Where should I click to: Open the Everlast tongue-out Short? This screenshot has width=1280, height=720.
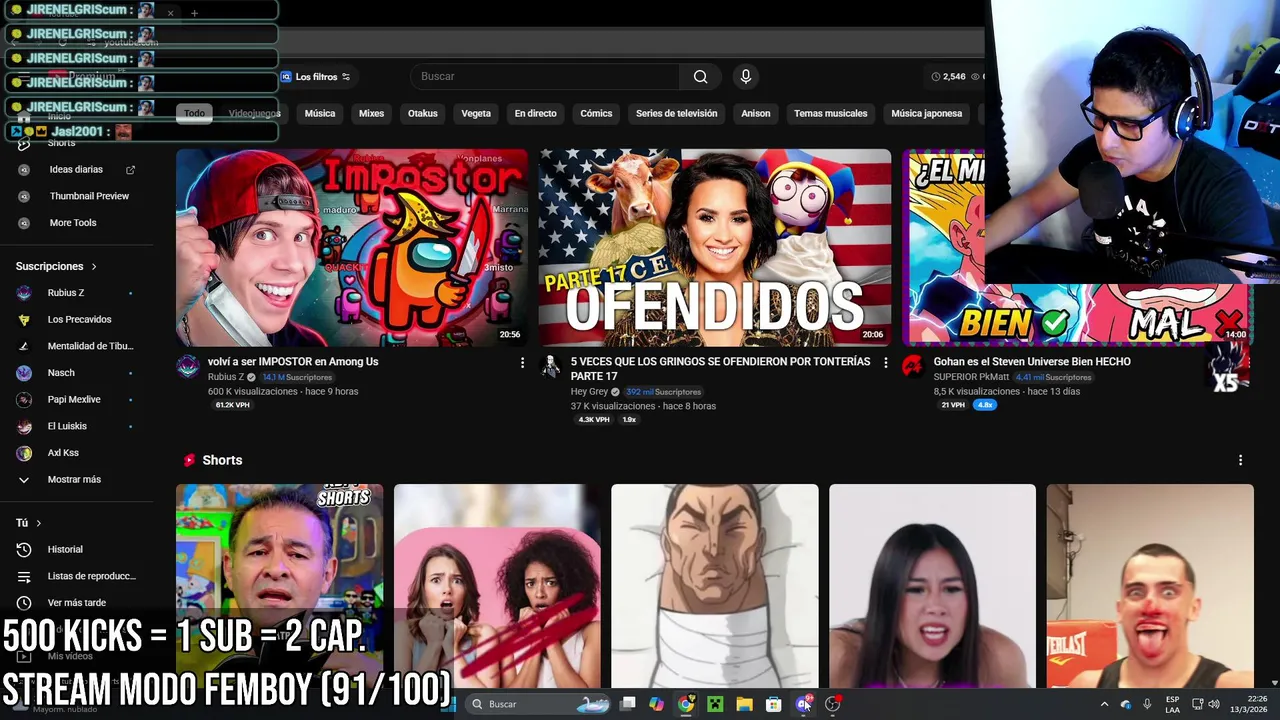pos(1150,586)
